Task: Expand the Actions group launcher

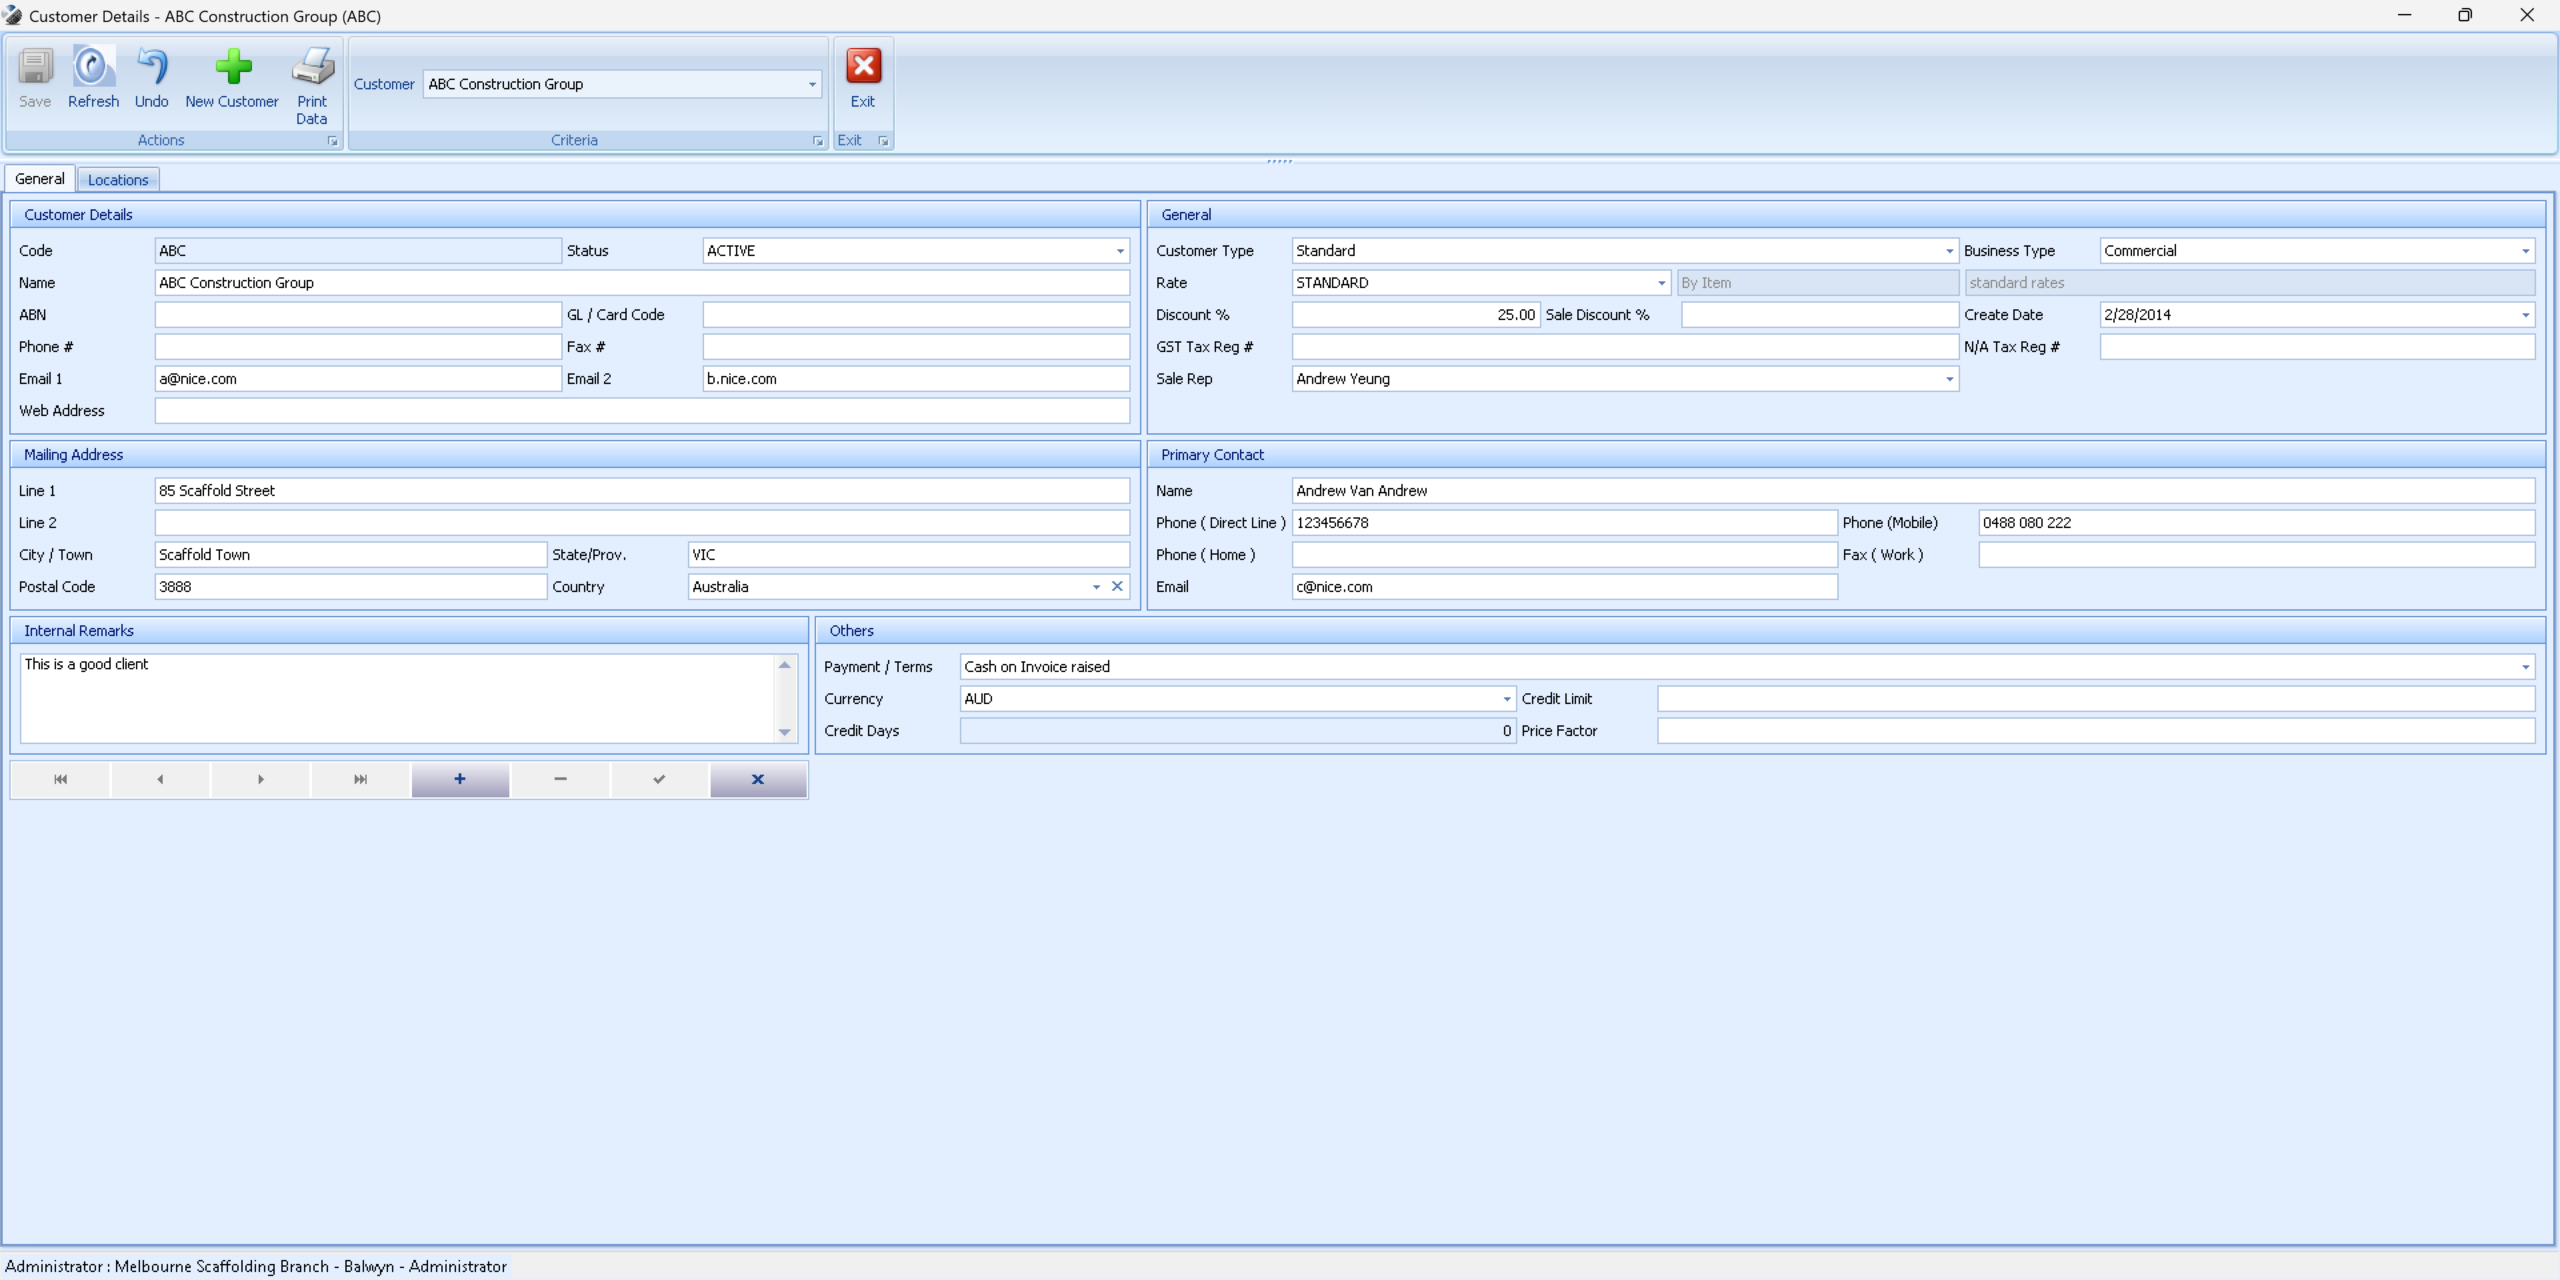Action: pos(332,141)
